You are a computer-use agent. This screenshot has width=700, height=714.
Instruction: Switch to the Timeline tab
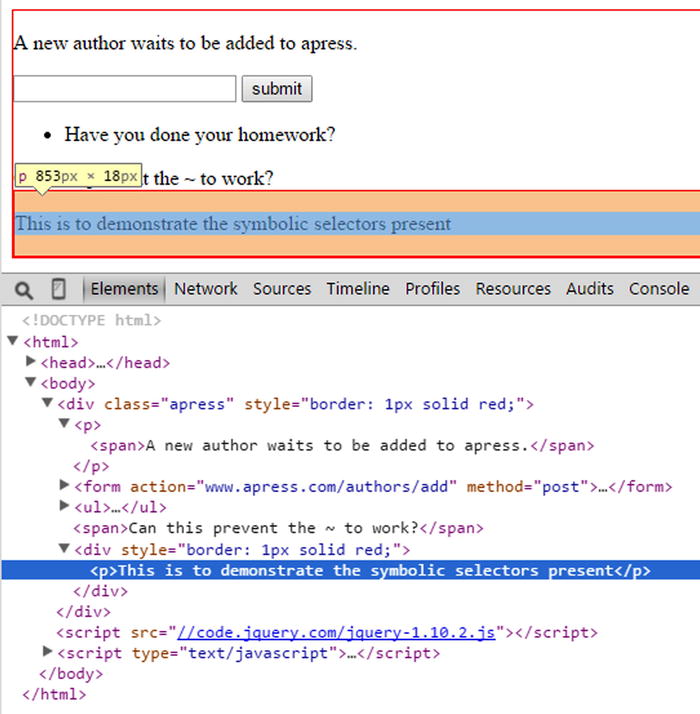[358, 289]
